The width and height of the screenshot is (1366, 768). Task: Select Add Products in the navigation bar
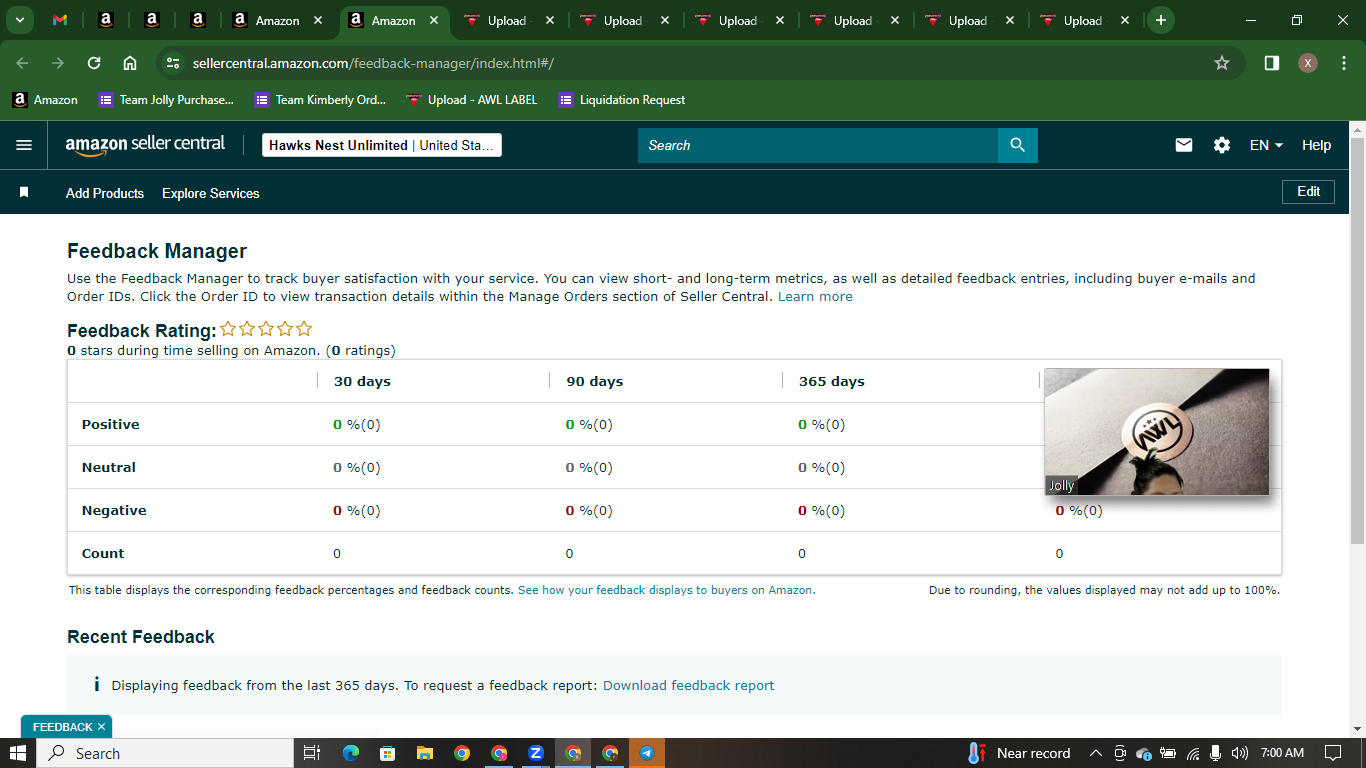tap(105, 193)
